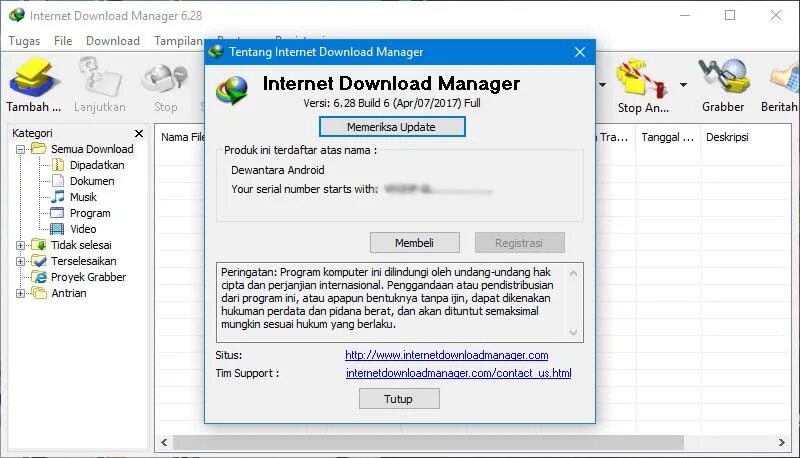Viewport: 800px width, 458px height.
Task: Click the Membeli button
Action: (x=414, y=243)
